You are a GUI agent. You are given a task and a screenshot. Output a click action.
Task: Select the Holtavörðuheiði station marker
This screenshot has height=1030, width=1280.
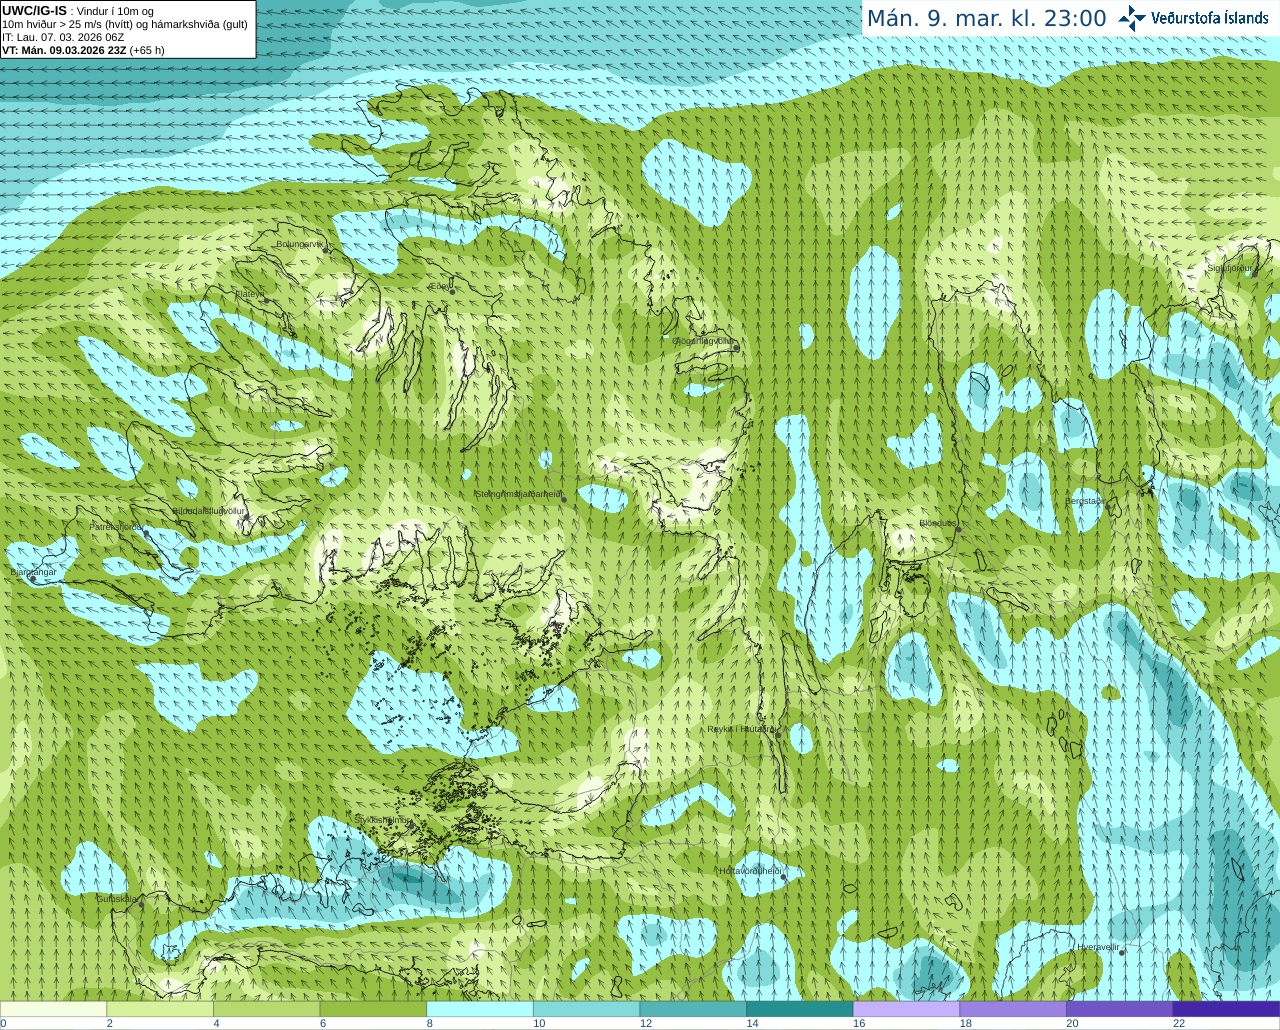click(x=784, y=877)
